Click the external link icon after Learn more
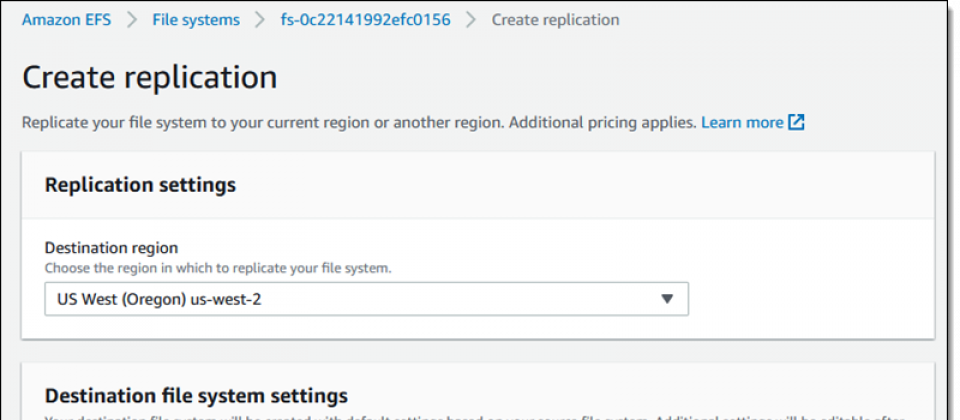Screen dimensions: 960x420 point(796,122)
